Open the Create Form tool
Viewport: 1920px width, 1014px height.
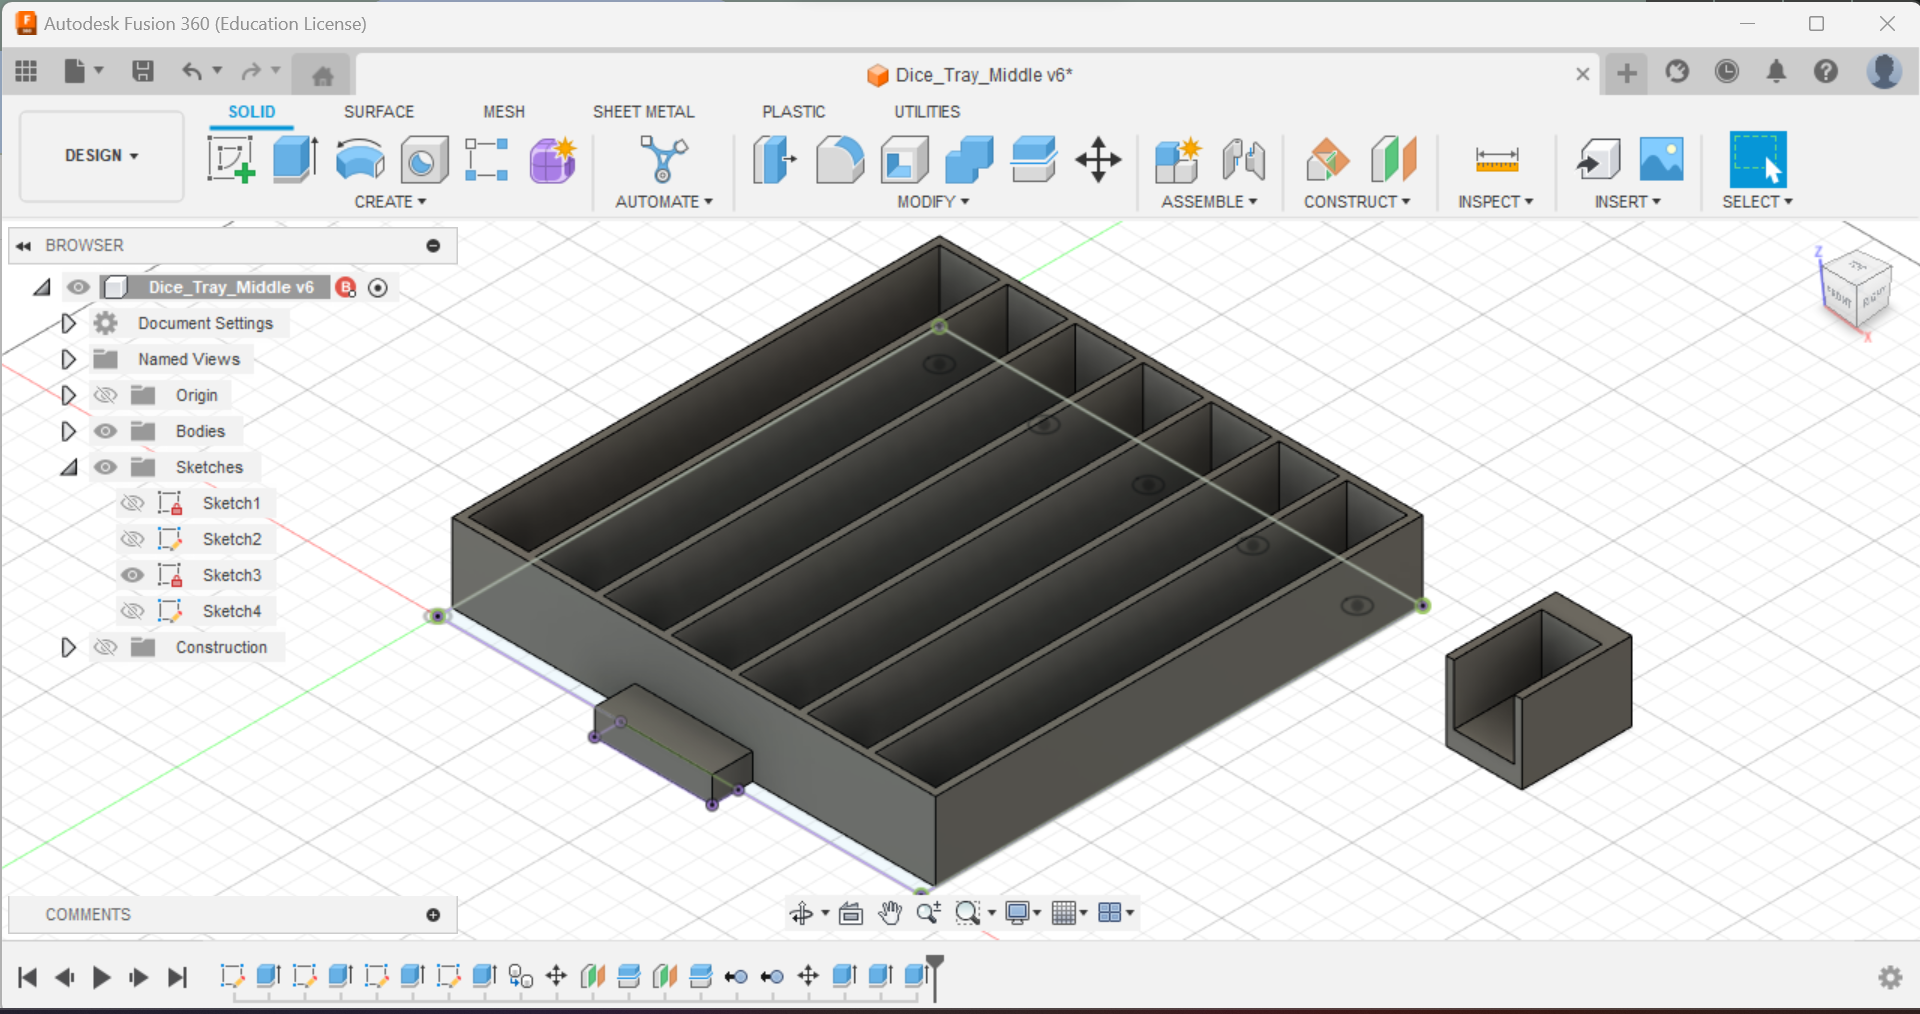click(x=553, y=160)
